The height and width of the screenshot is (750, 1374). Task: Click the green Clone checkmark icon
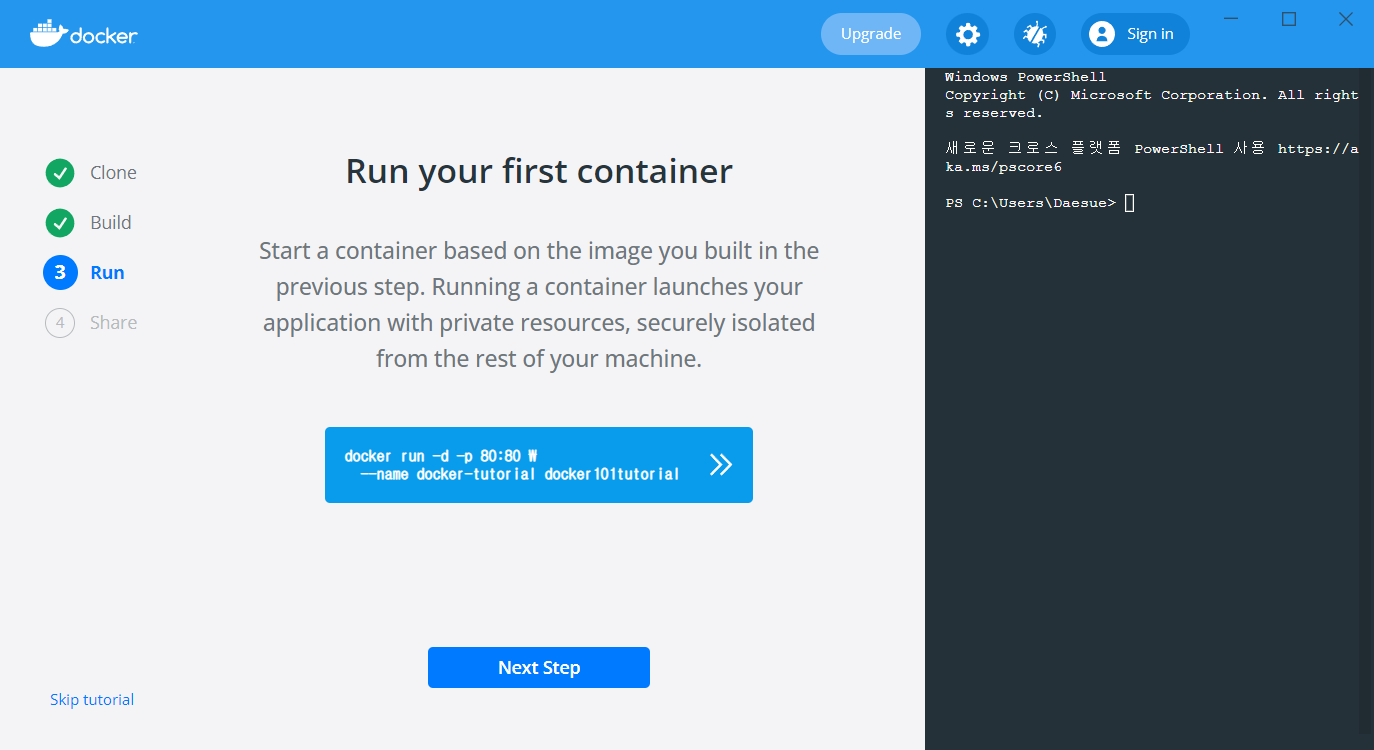coord(60,173)
